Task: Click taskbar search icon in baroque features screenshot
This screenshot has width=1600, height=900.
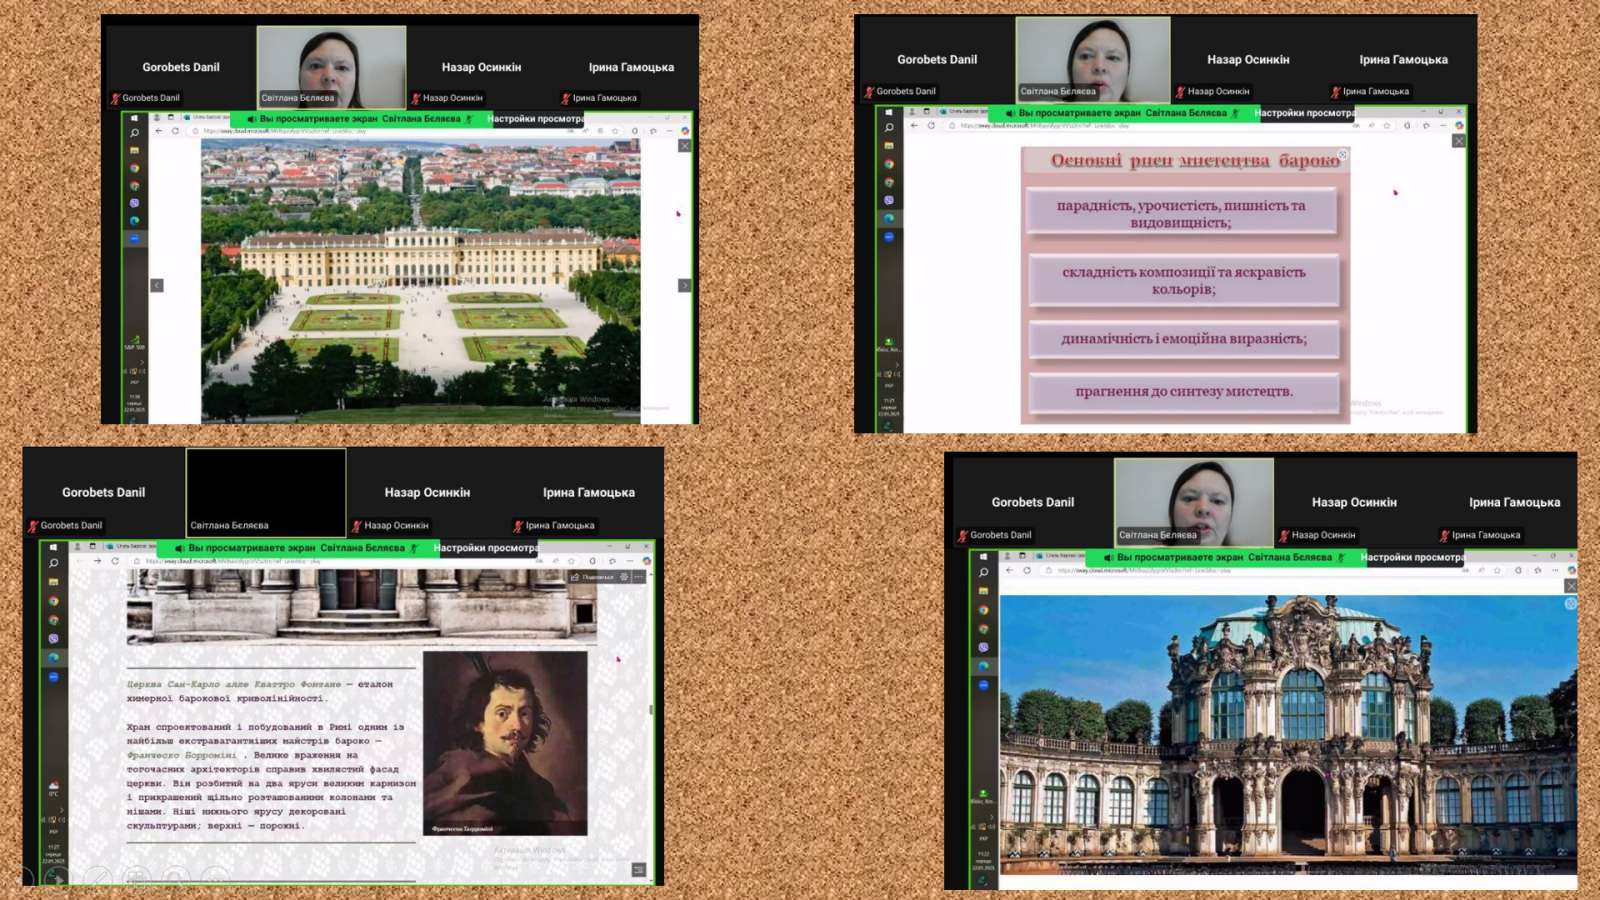Action: click(888, 128)
